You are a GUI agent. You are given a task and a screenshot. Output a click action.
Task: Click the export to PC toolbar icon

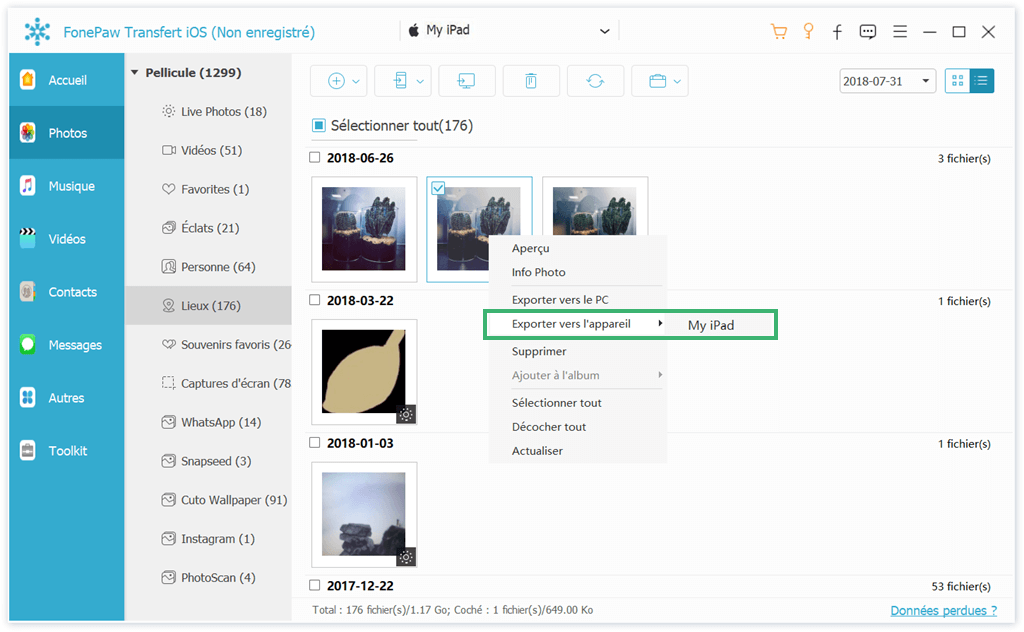pyautogui.click(x=466, y=81)
